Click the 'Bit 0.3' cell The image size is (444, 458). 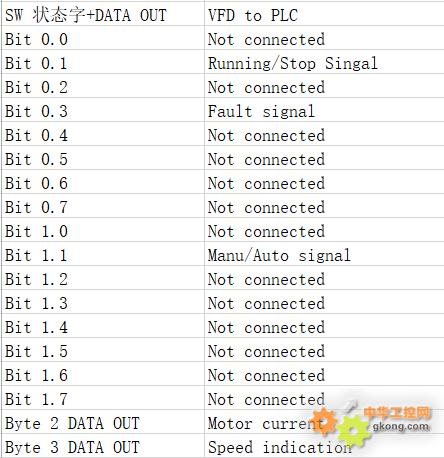(103, 110)
